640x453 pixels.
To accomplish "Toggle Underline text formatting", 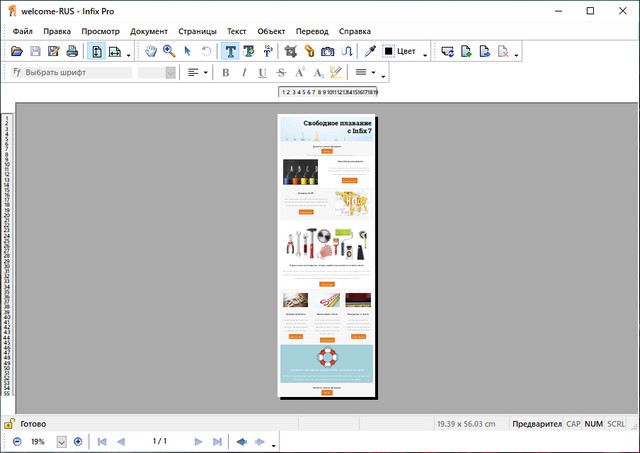I will click(x=262, y=73).
